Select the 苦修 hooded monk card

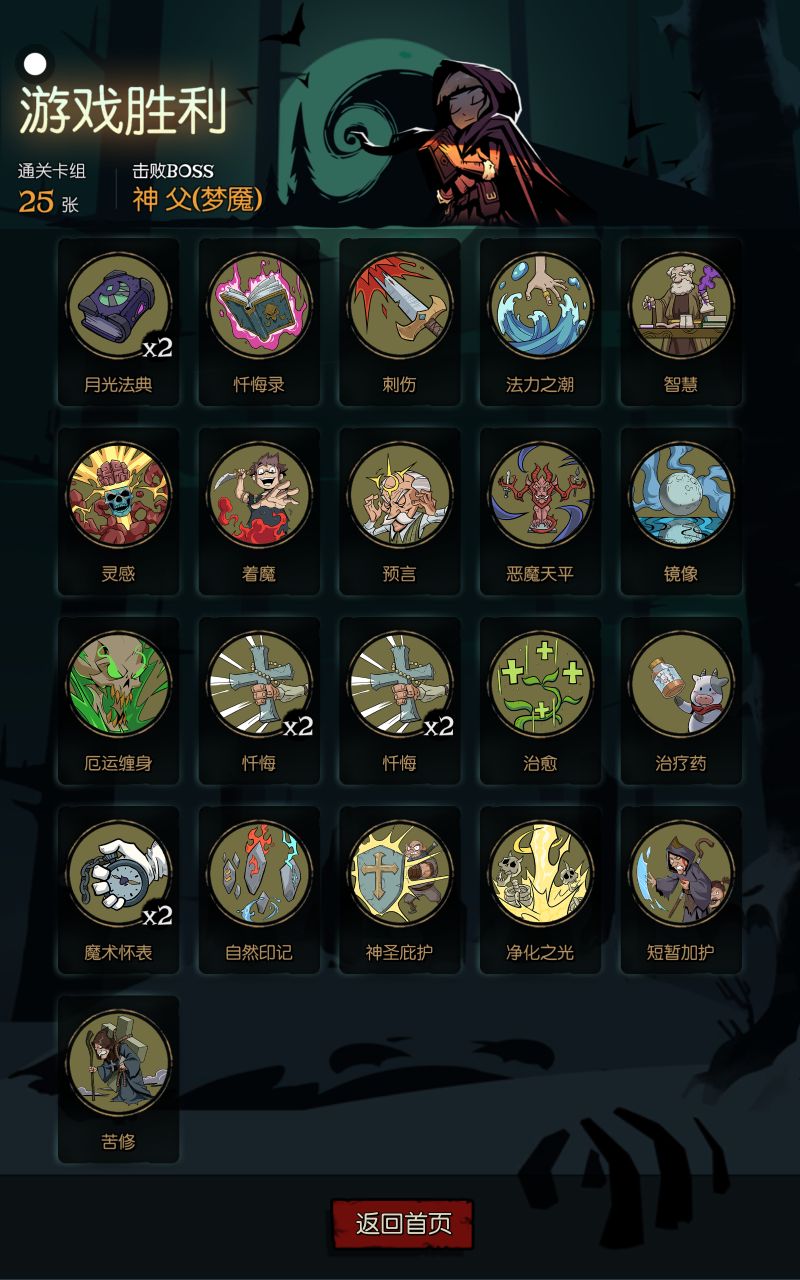point(119,1079)
